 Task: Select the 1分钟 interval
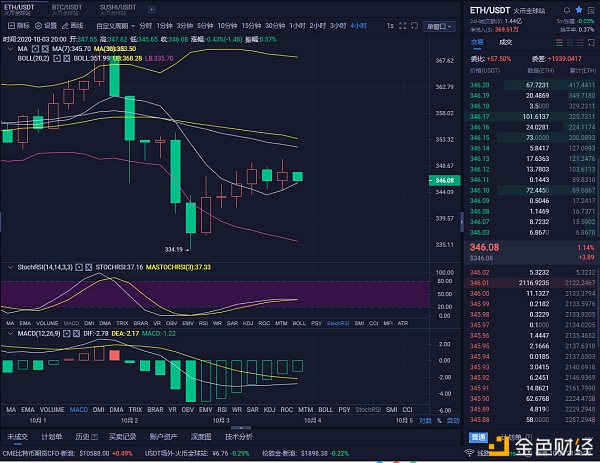165,26
